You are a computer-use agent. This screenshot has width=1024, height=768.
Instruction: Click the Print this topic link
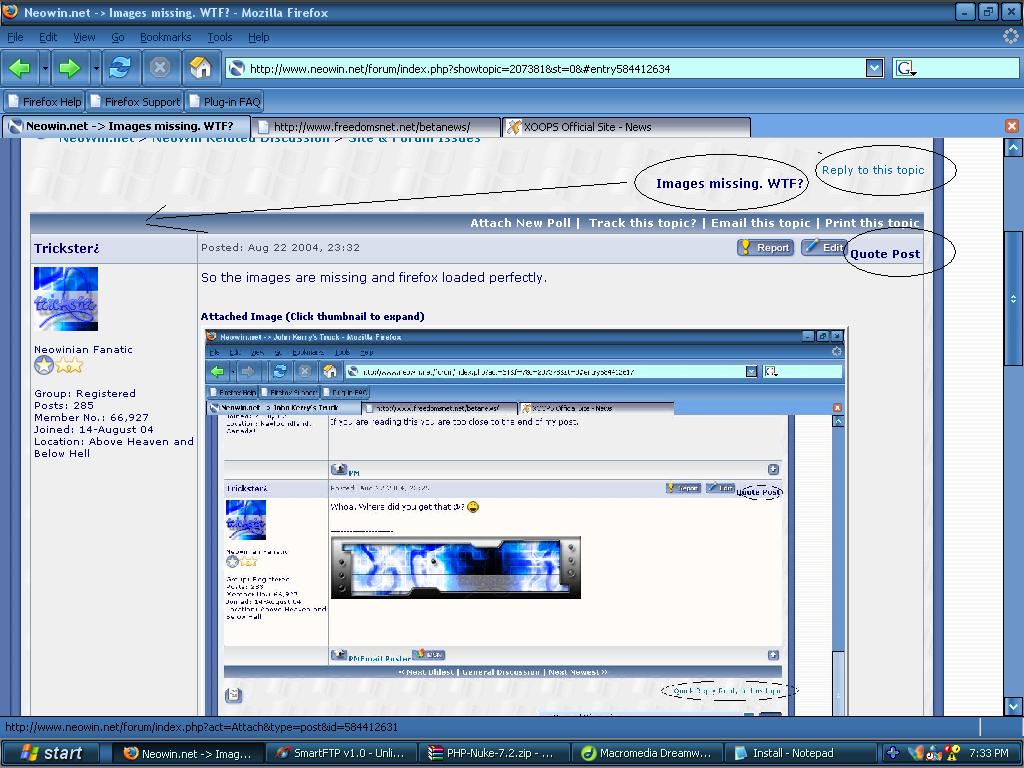point(871,223)
